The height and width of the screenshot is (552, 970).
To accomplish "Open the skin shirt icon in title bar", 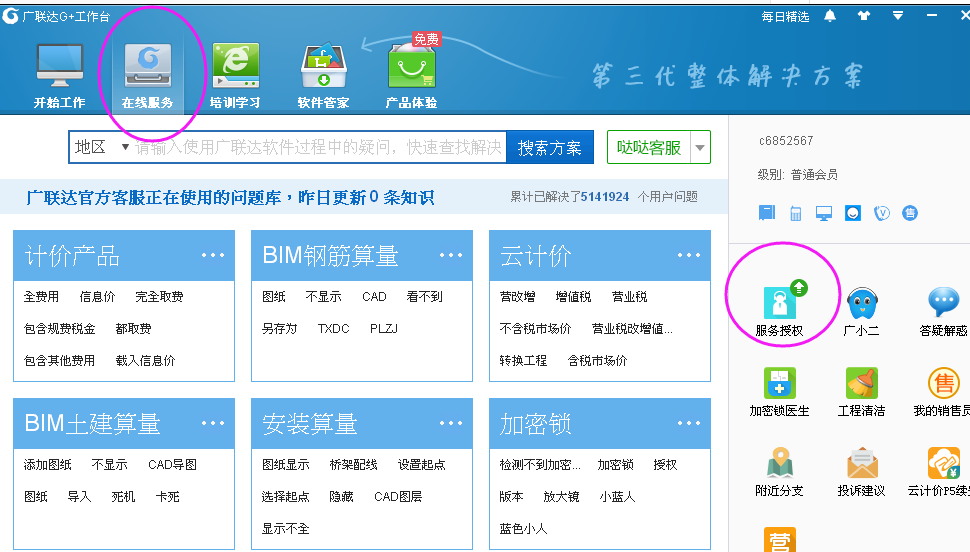I will [864, 16].
